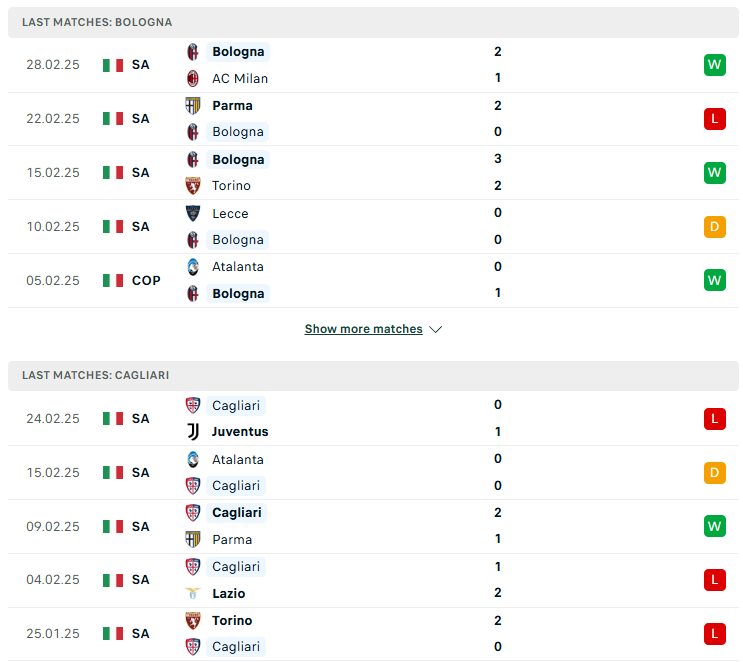
Task: Click the Parma crest in 22.02.25 match
Action: pos(192,106)
